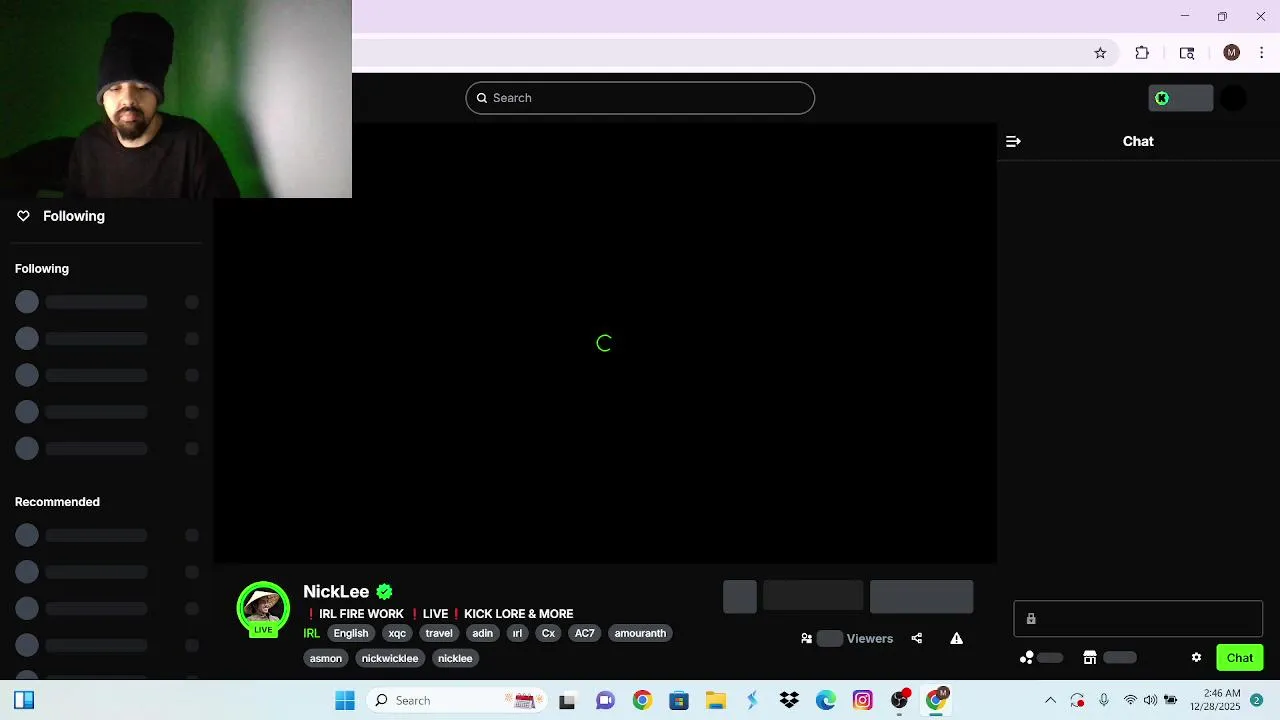
Task: Click the NickLee verified badge
Action: click(x=384, y=592)
